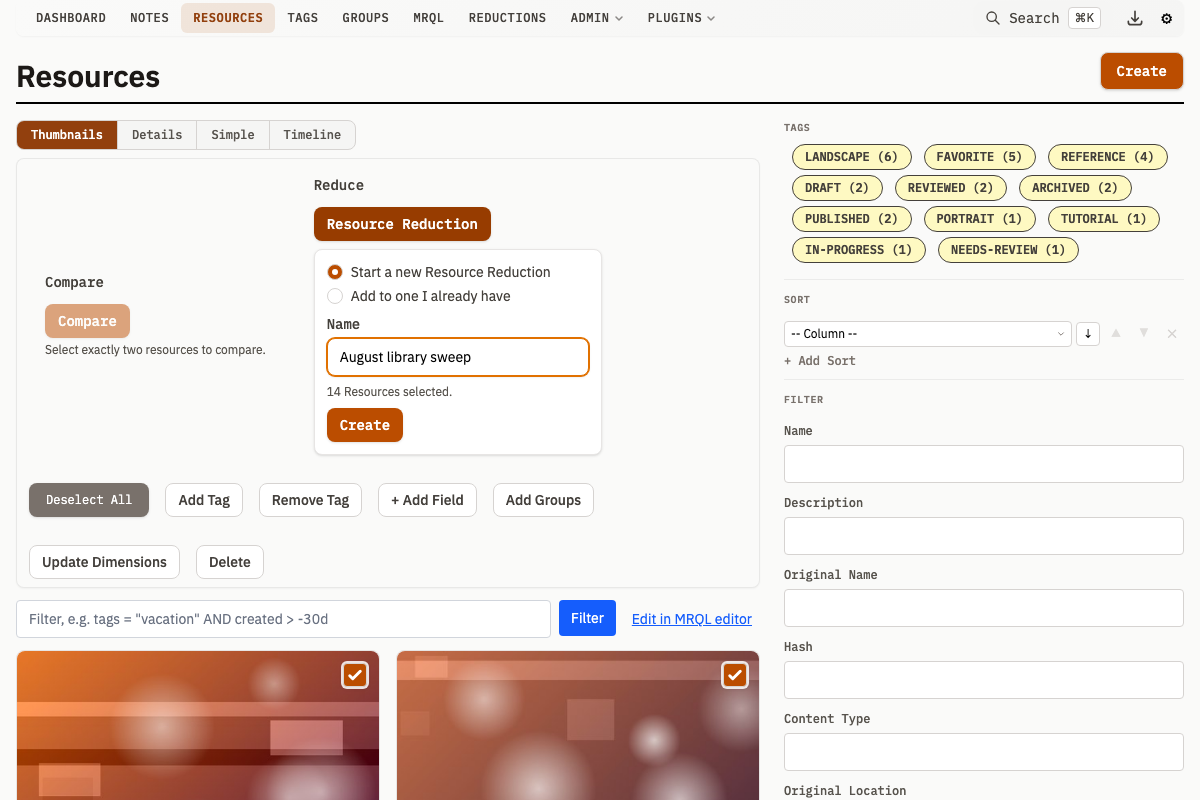
Task: Switch to Simple view tab
Action: coord(233,135)
